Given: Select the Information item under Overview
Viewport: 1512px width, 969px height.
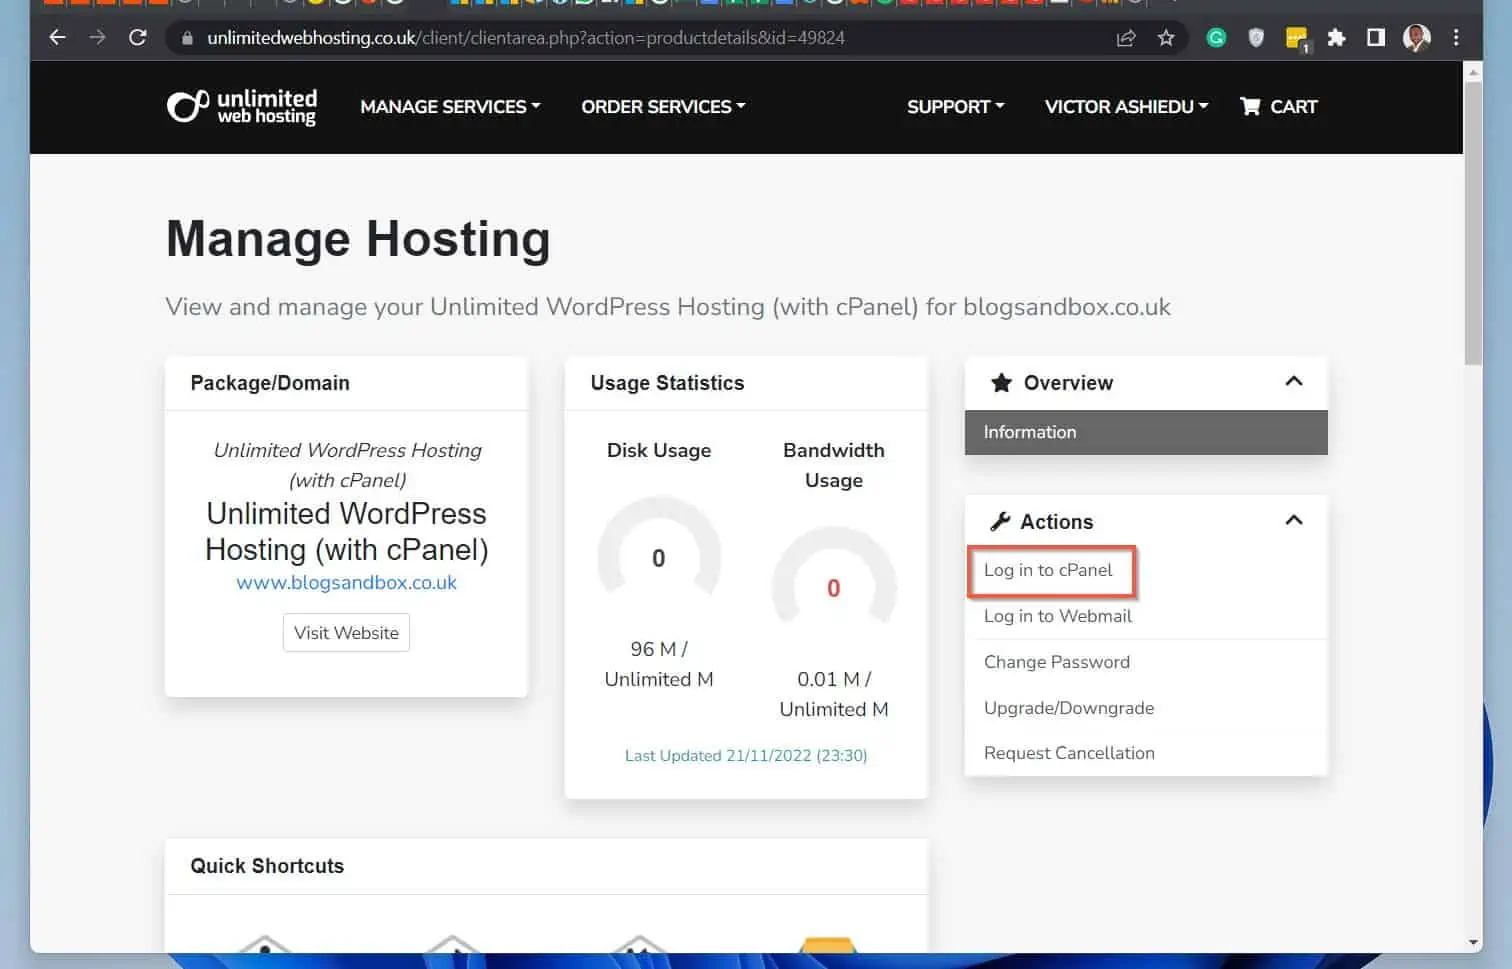Looking at the screenshot, I should click(x=1146, y=432).
